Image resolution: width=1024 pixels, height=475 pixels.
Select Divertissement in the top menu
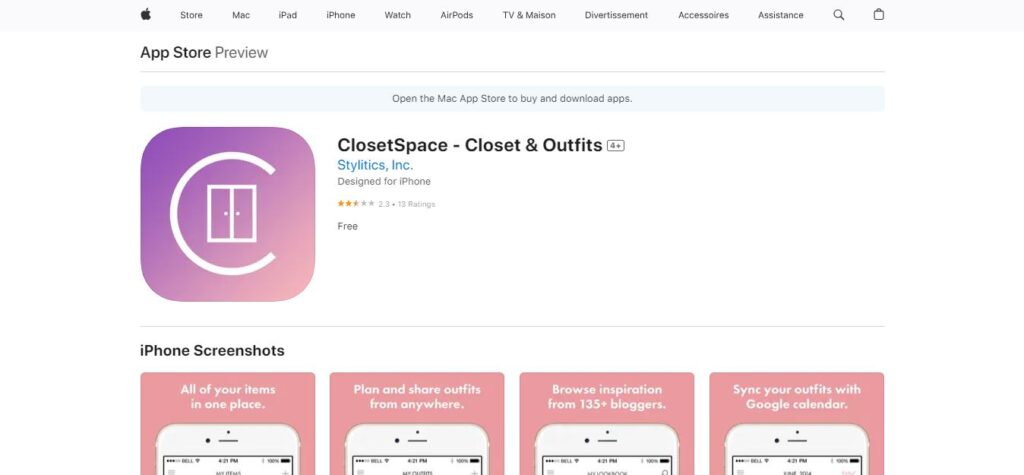(x=616, y=15)
